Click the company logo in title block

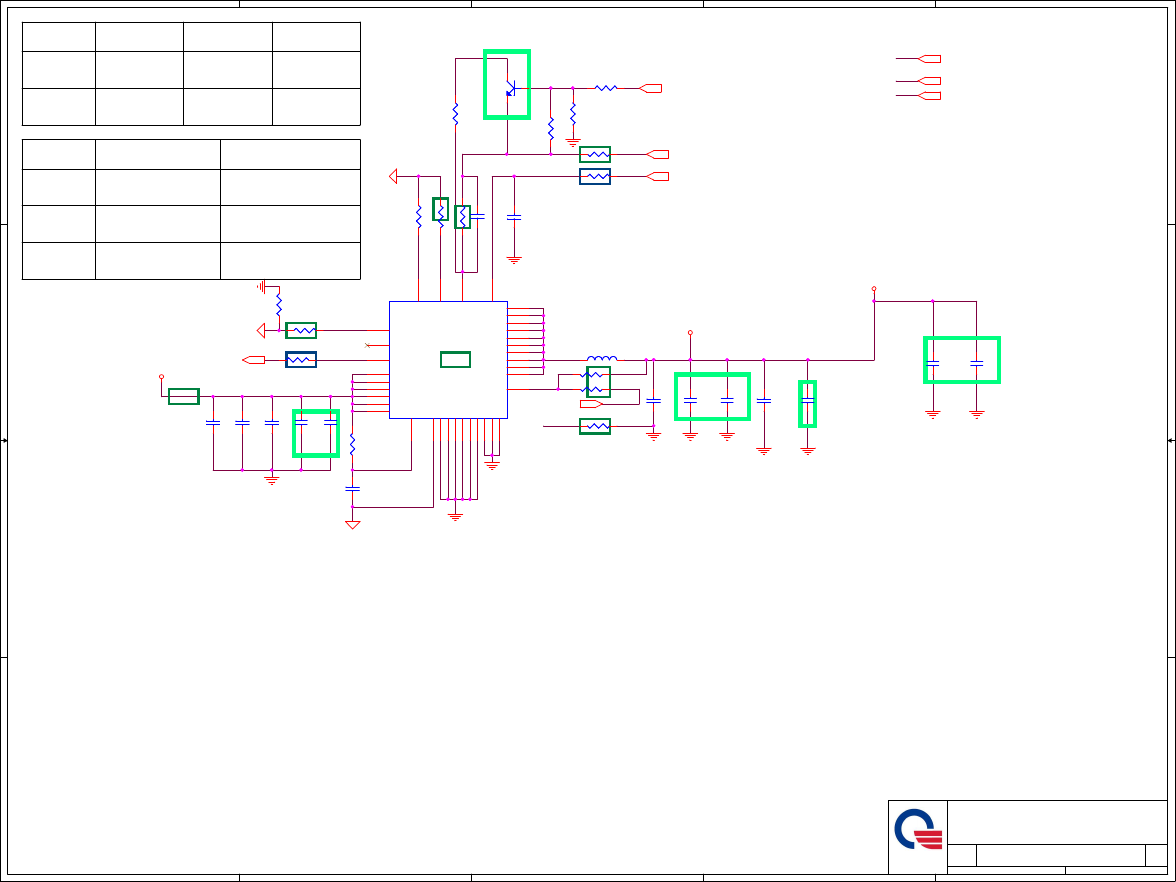tap(918, 829)
